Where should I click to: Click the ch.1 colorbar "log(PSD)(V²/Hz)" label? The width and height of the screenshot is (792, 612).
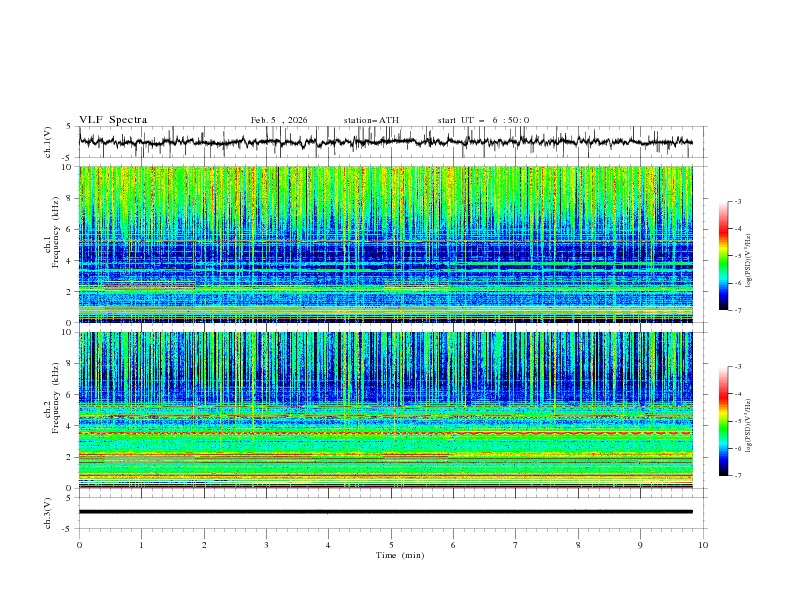pos(749,261)
